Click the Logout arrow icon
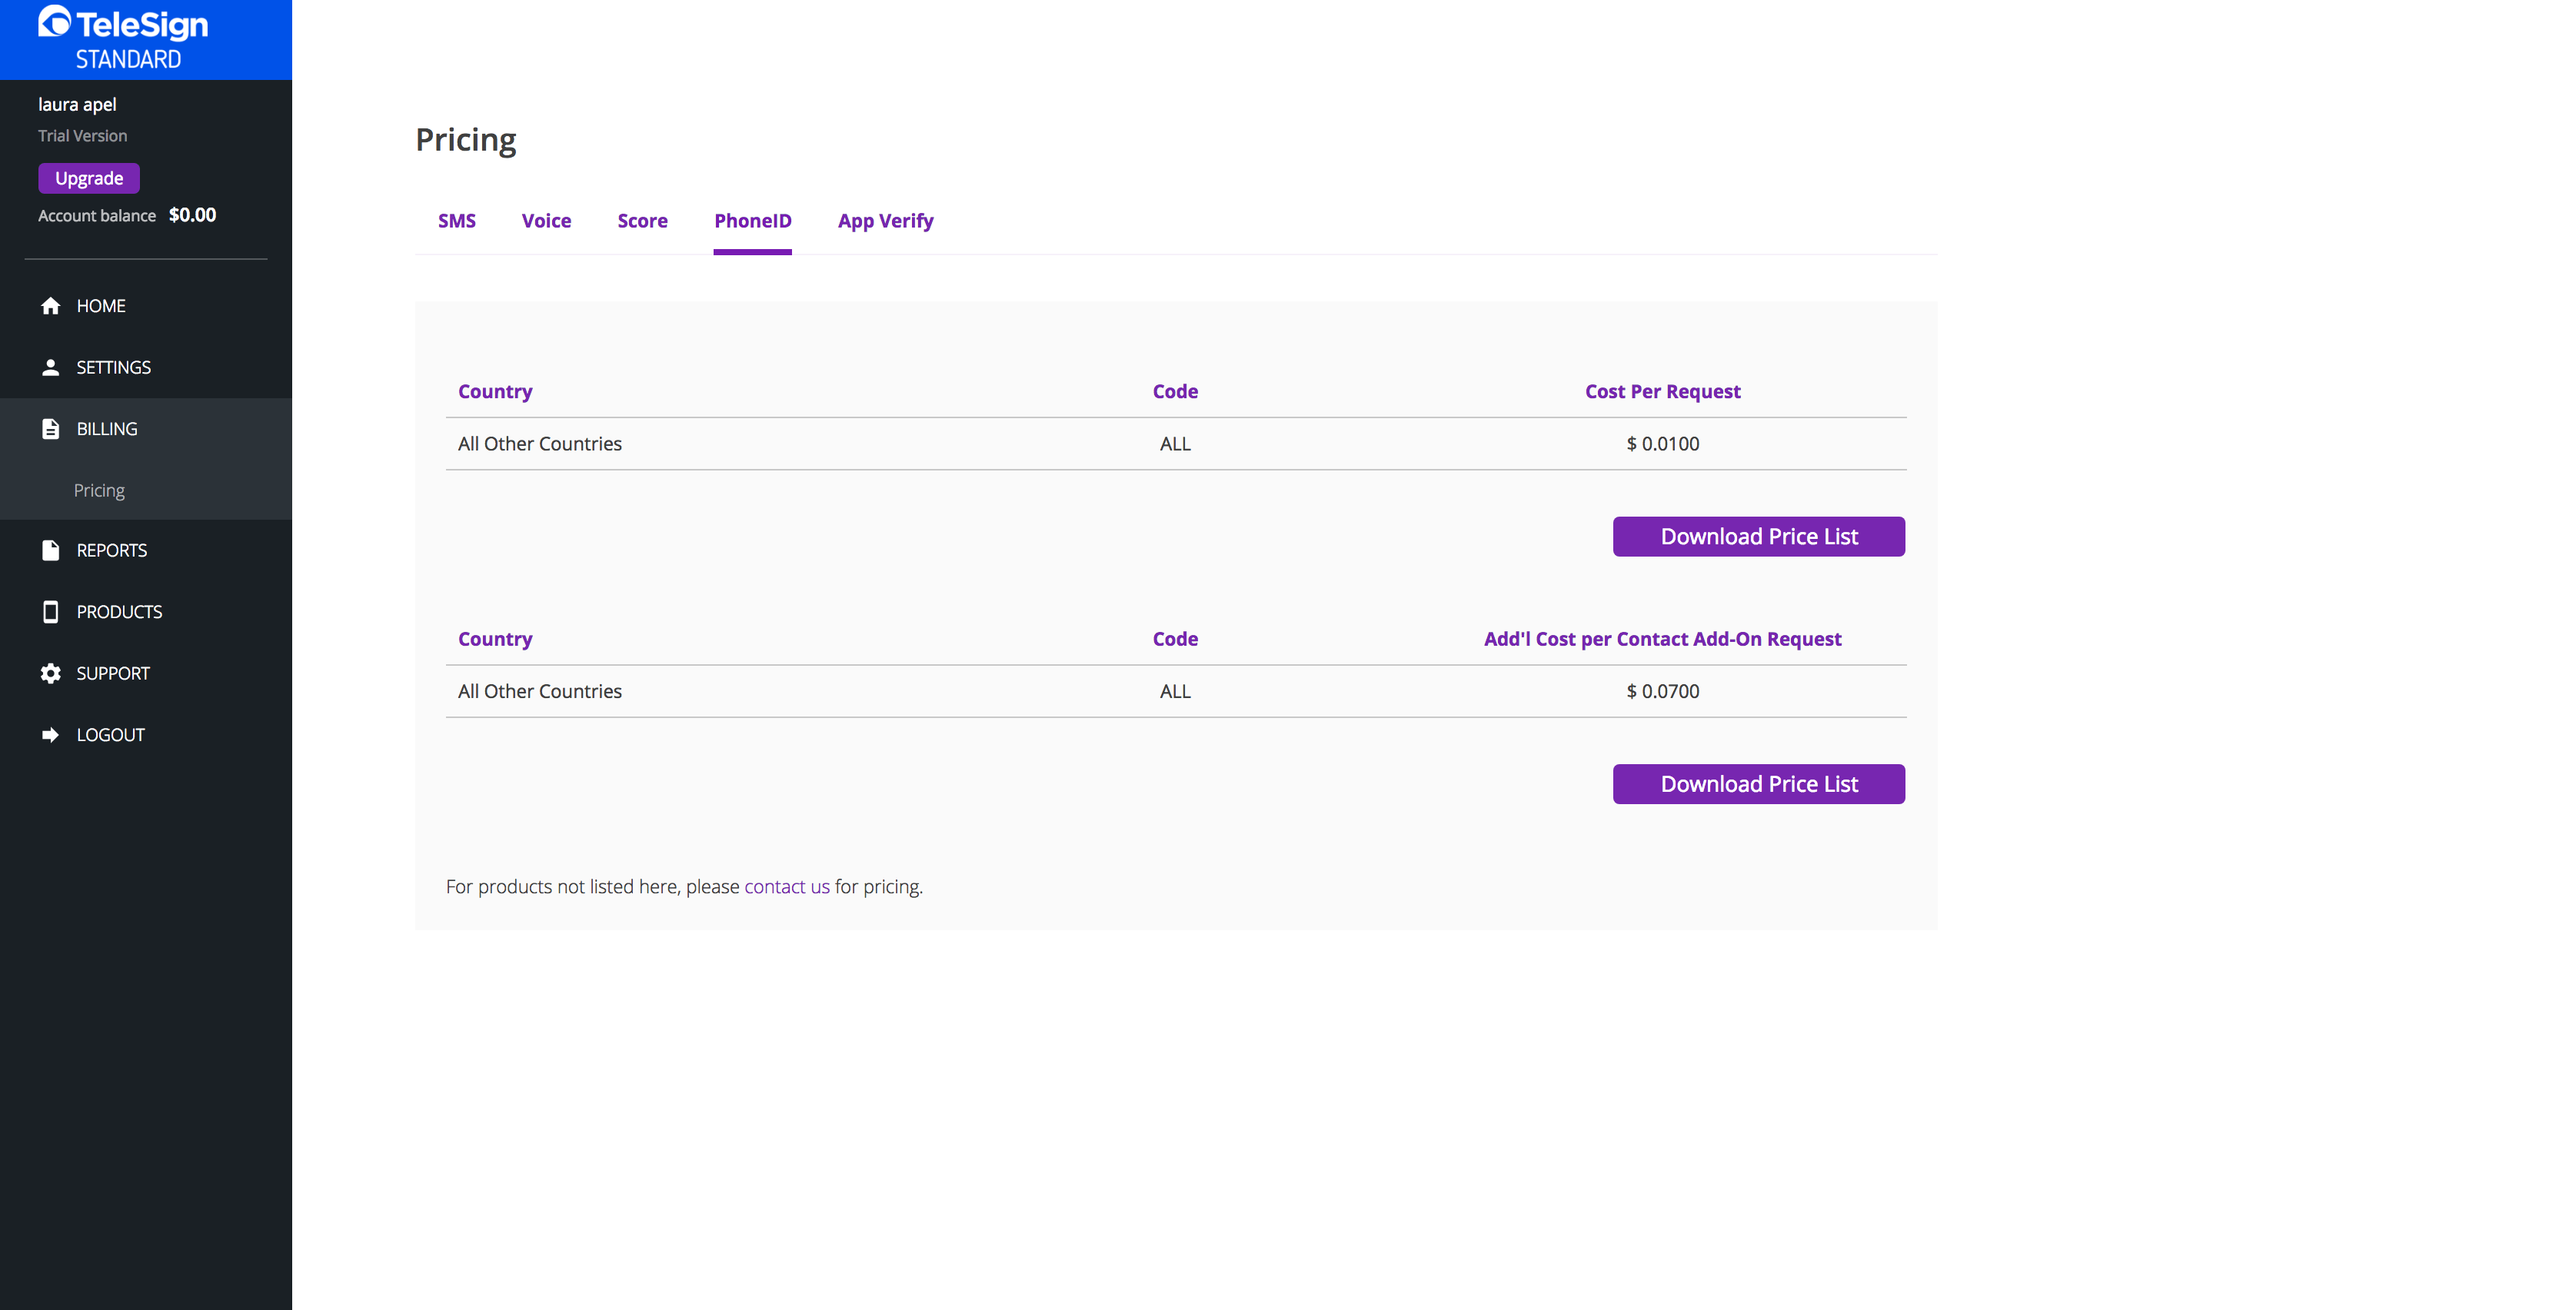This screenshot has height=1310, width=2576. click(51, 734)
